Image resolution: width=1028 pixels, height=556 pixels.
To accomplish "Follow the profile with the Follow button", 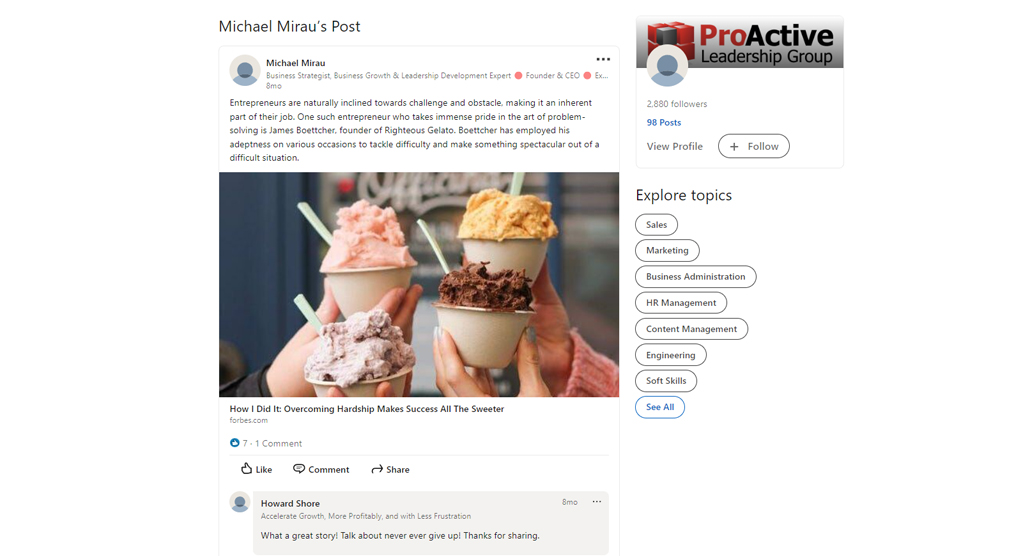I will (753, 146).
